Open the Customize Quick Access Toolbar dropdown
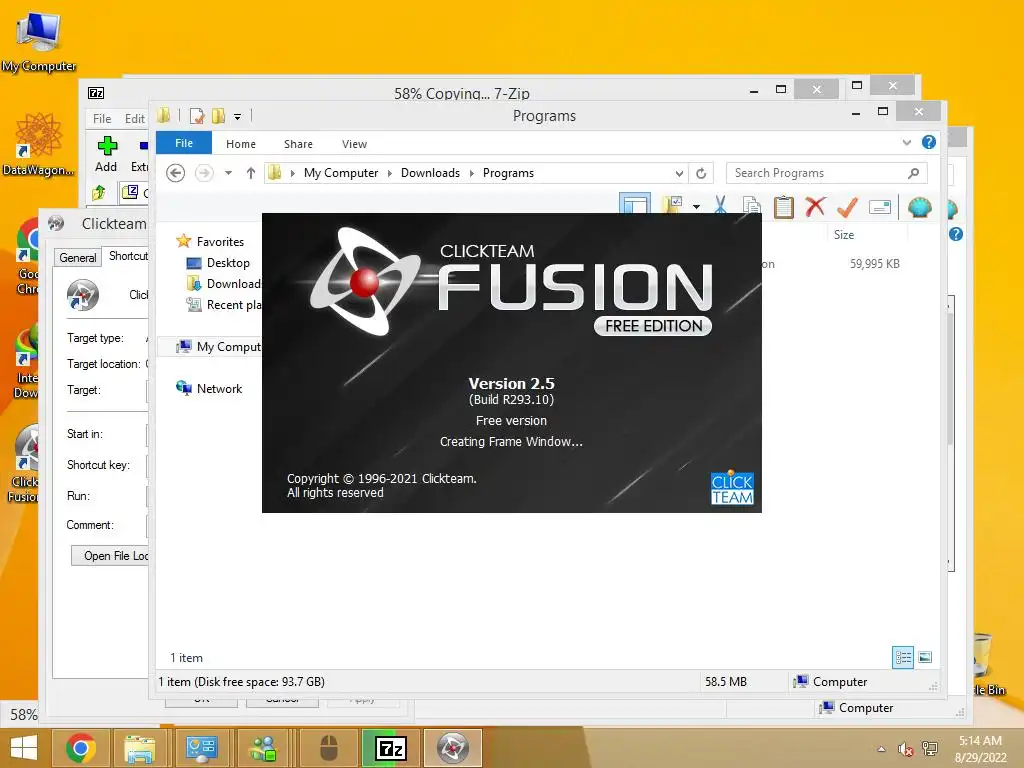1024x768 pixels. click(x=238, y=117)
